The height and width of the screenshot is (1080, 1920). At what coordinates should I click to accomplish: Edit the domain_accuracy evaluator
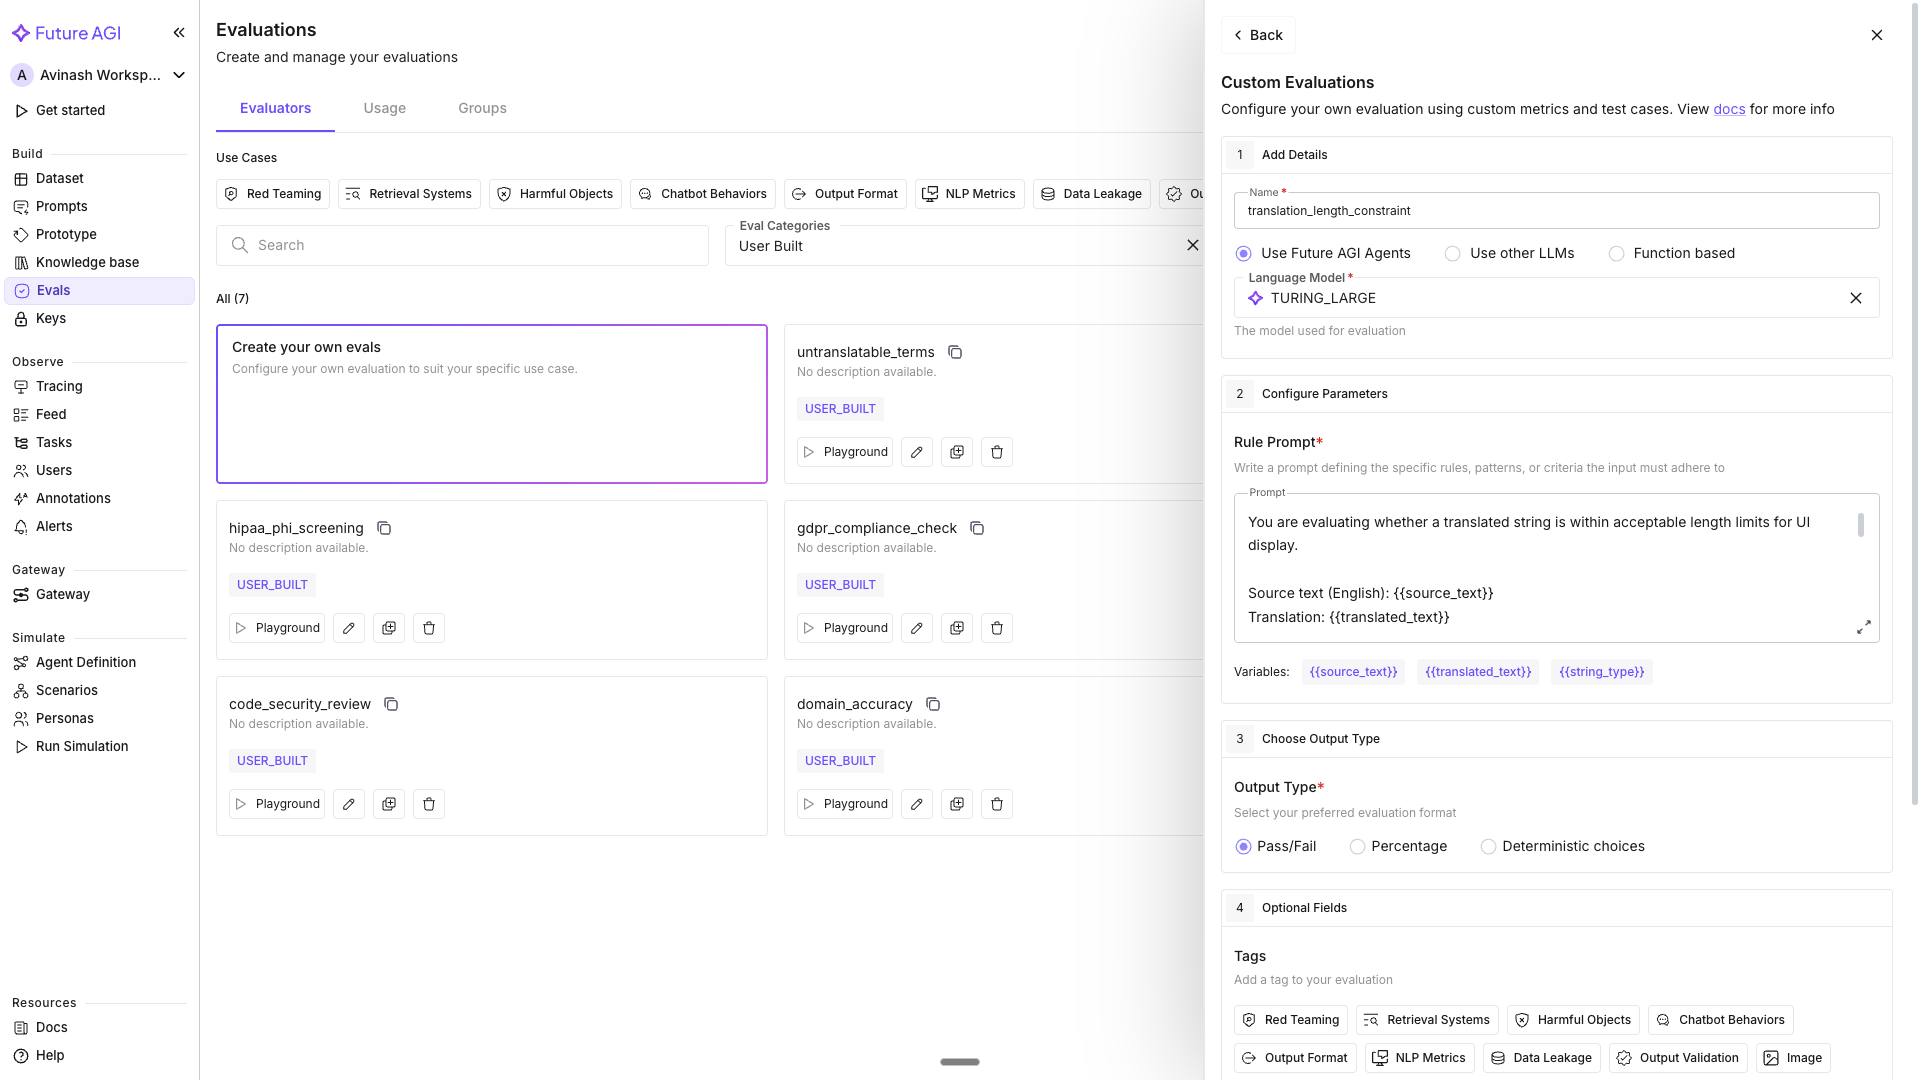pyautogui.click(x=916, y=804)
